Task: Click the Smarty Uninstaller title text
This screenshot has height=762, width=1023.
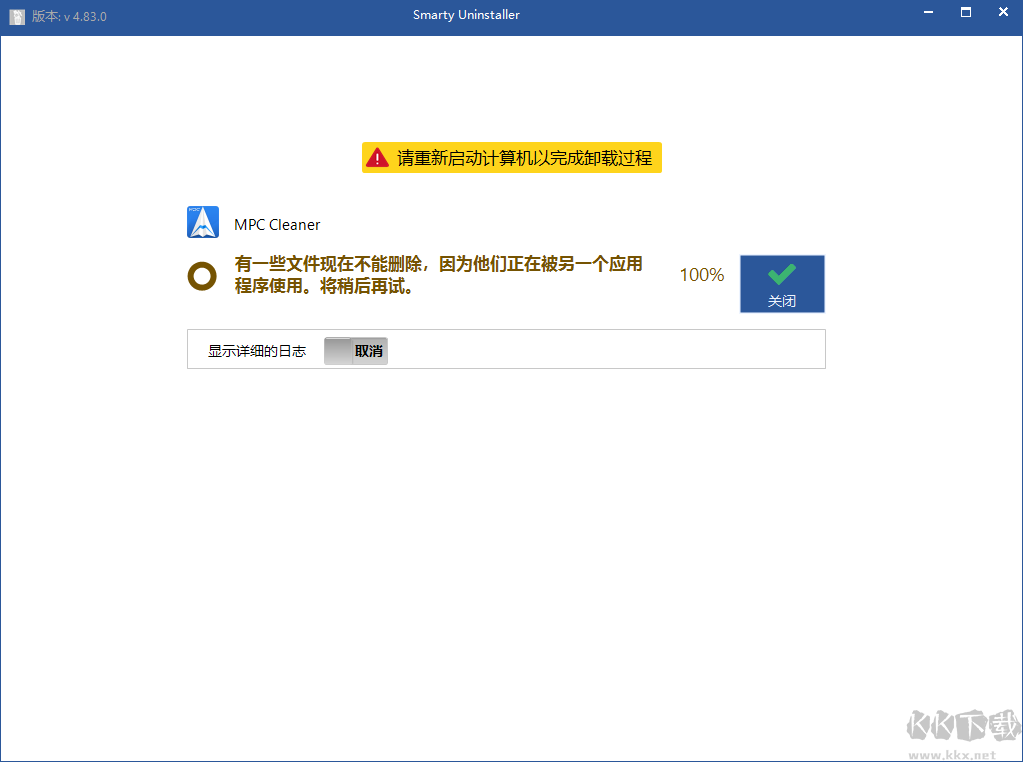Action: coord(466,14)
